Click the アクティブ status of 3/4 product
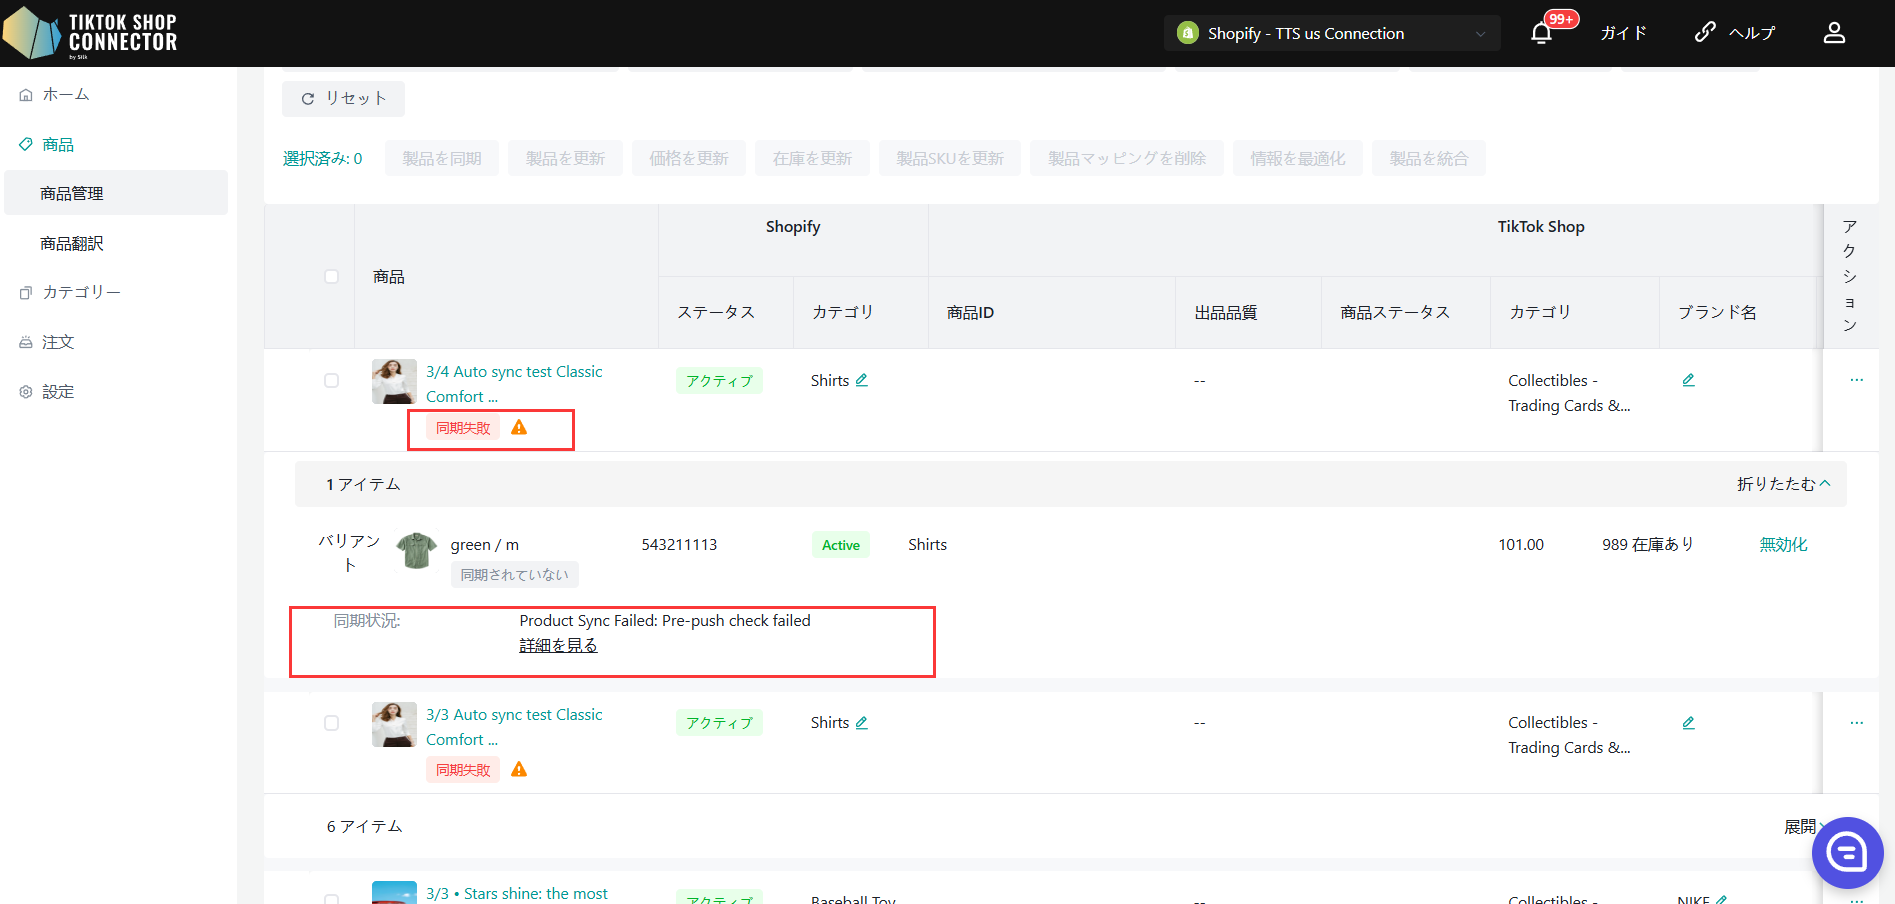 point(719,381)
